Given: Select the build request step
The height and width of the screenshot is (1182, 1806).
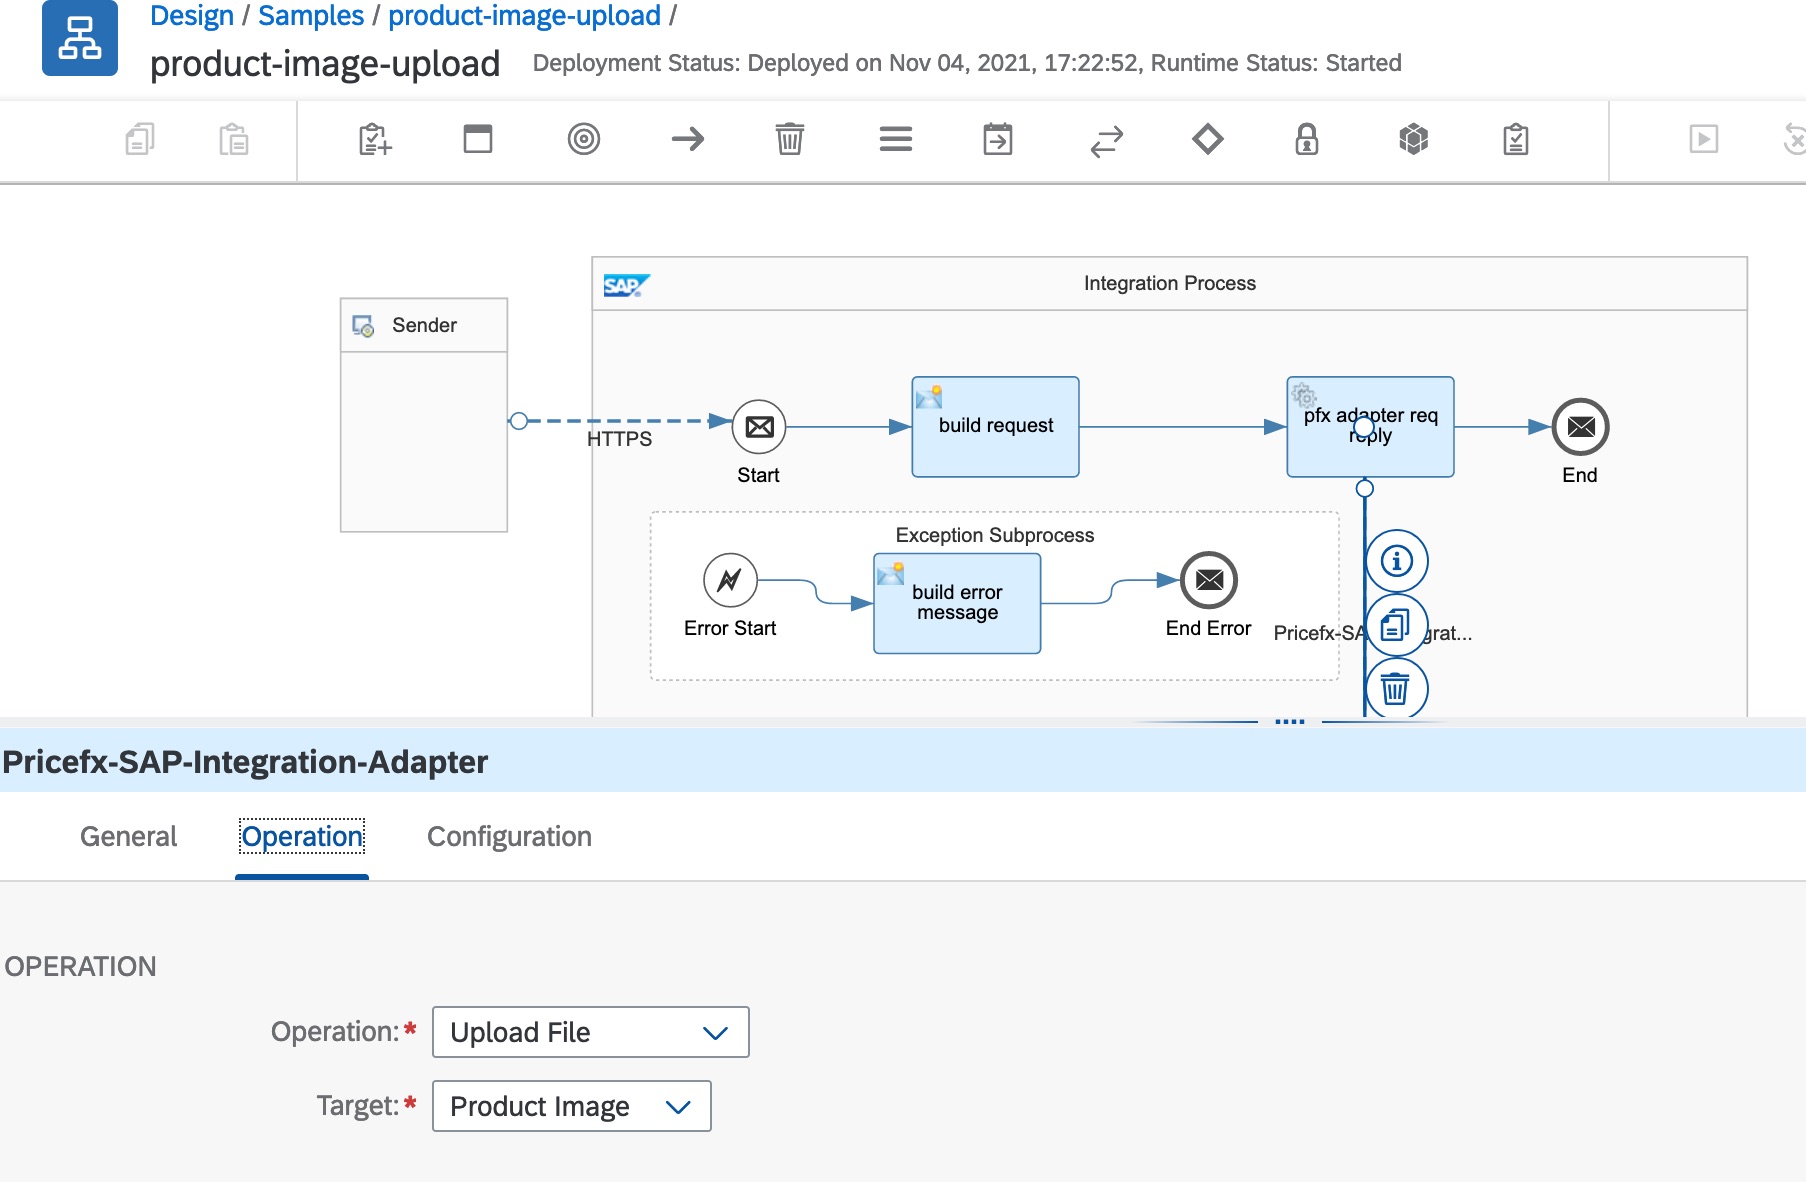Looking at the screenshot, I should [x=995, y=427].
